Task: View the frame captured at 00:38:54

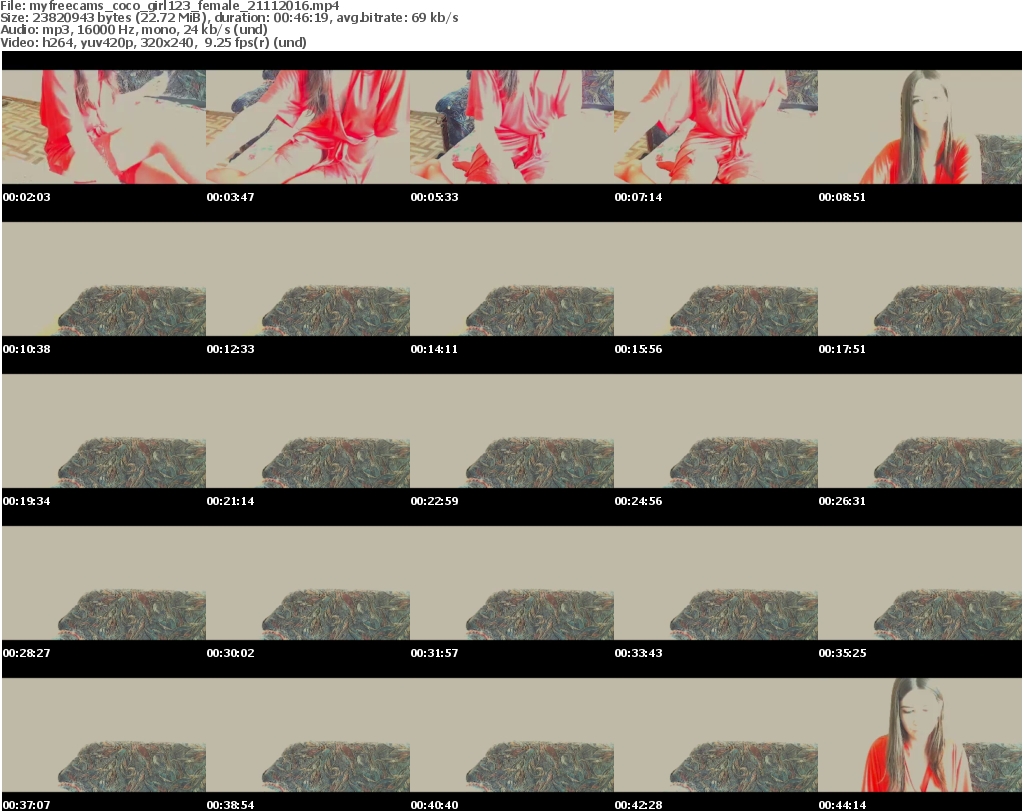Action: pyautogui.click(x=308, y=735)
